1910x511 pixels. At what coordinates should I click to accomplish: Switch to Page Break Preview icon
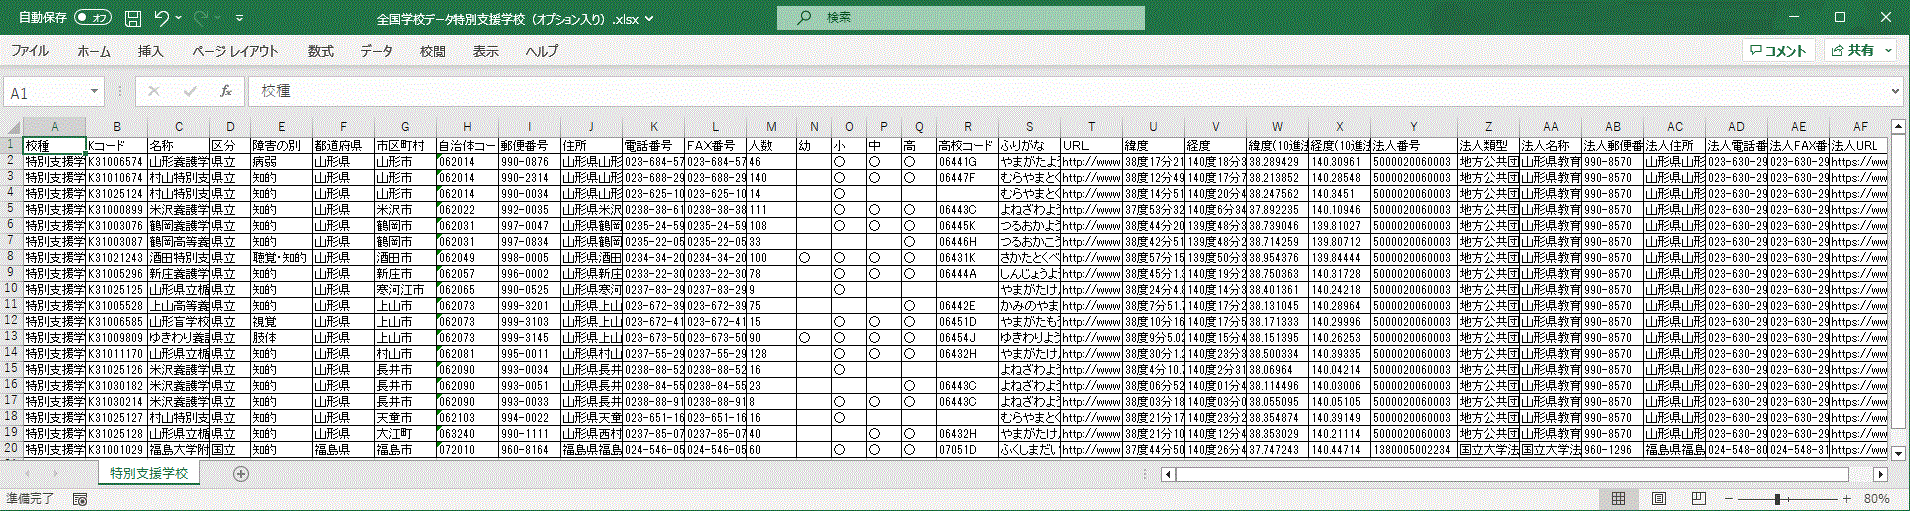tap(1698, 499)
